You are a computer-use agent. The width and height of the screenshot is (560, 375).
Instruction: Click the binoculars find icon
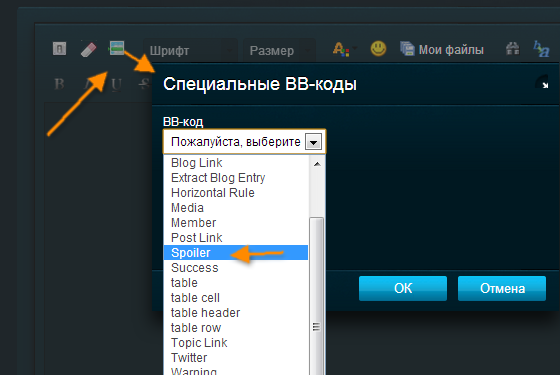pyautogui.click(x=512, y=49)
